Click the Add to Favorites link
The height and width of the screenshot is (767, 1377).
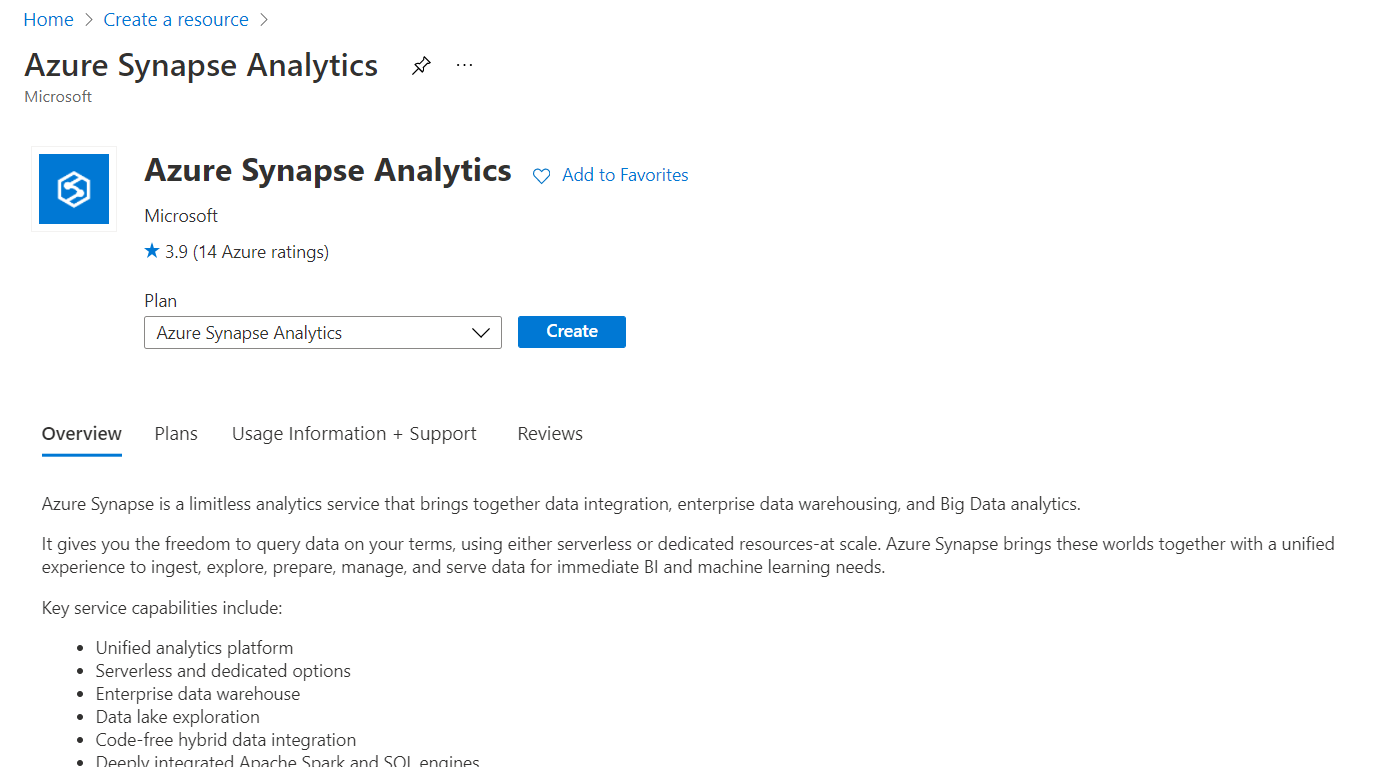tap(625, 175)
